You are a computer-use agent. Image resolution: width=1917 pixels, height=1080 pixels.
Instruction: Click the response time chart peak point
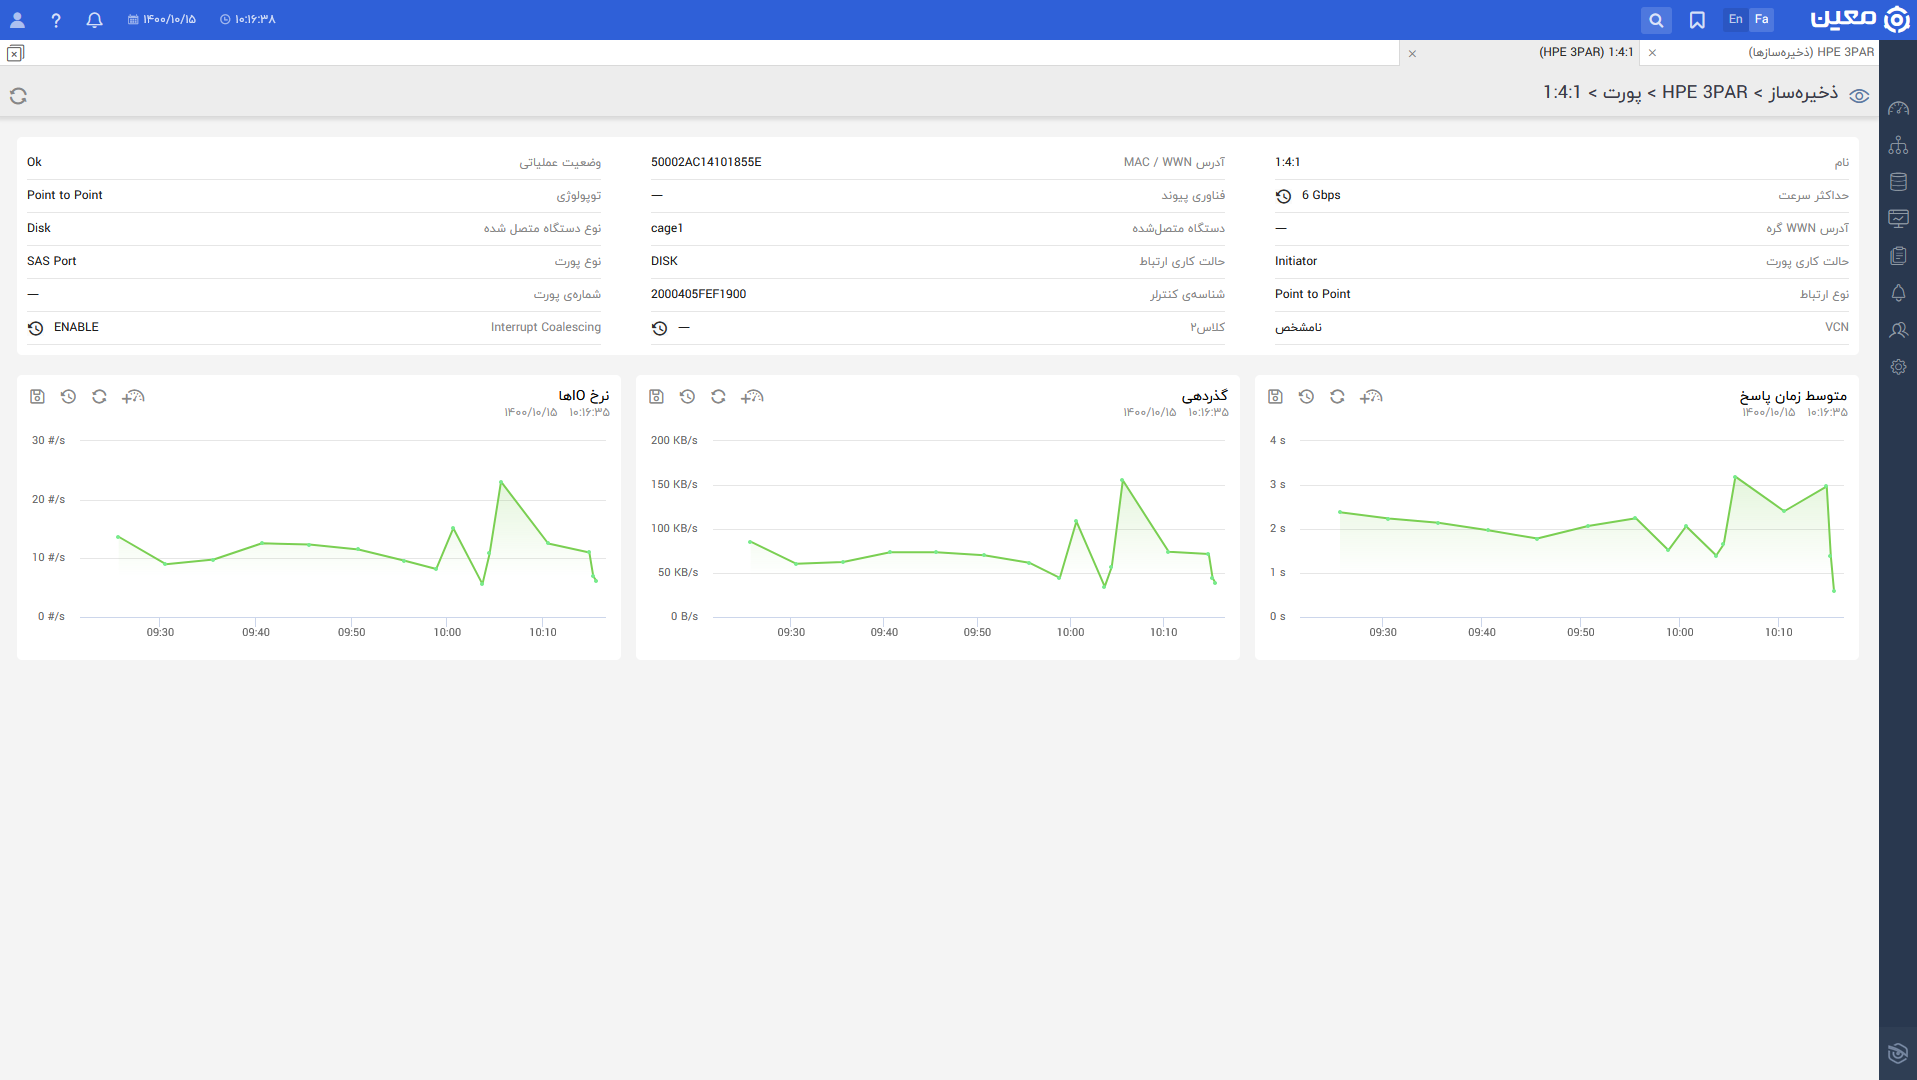(1735, 477)
